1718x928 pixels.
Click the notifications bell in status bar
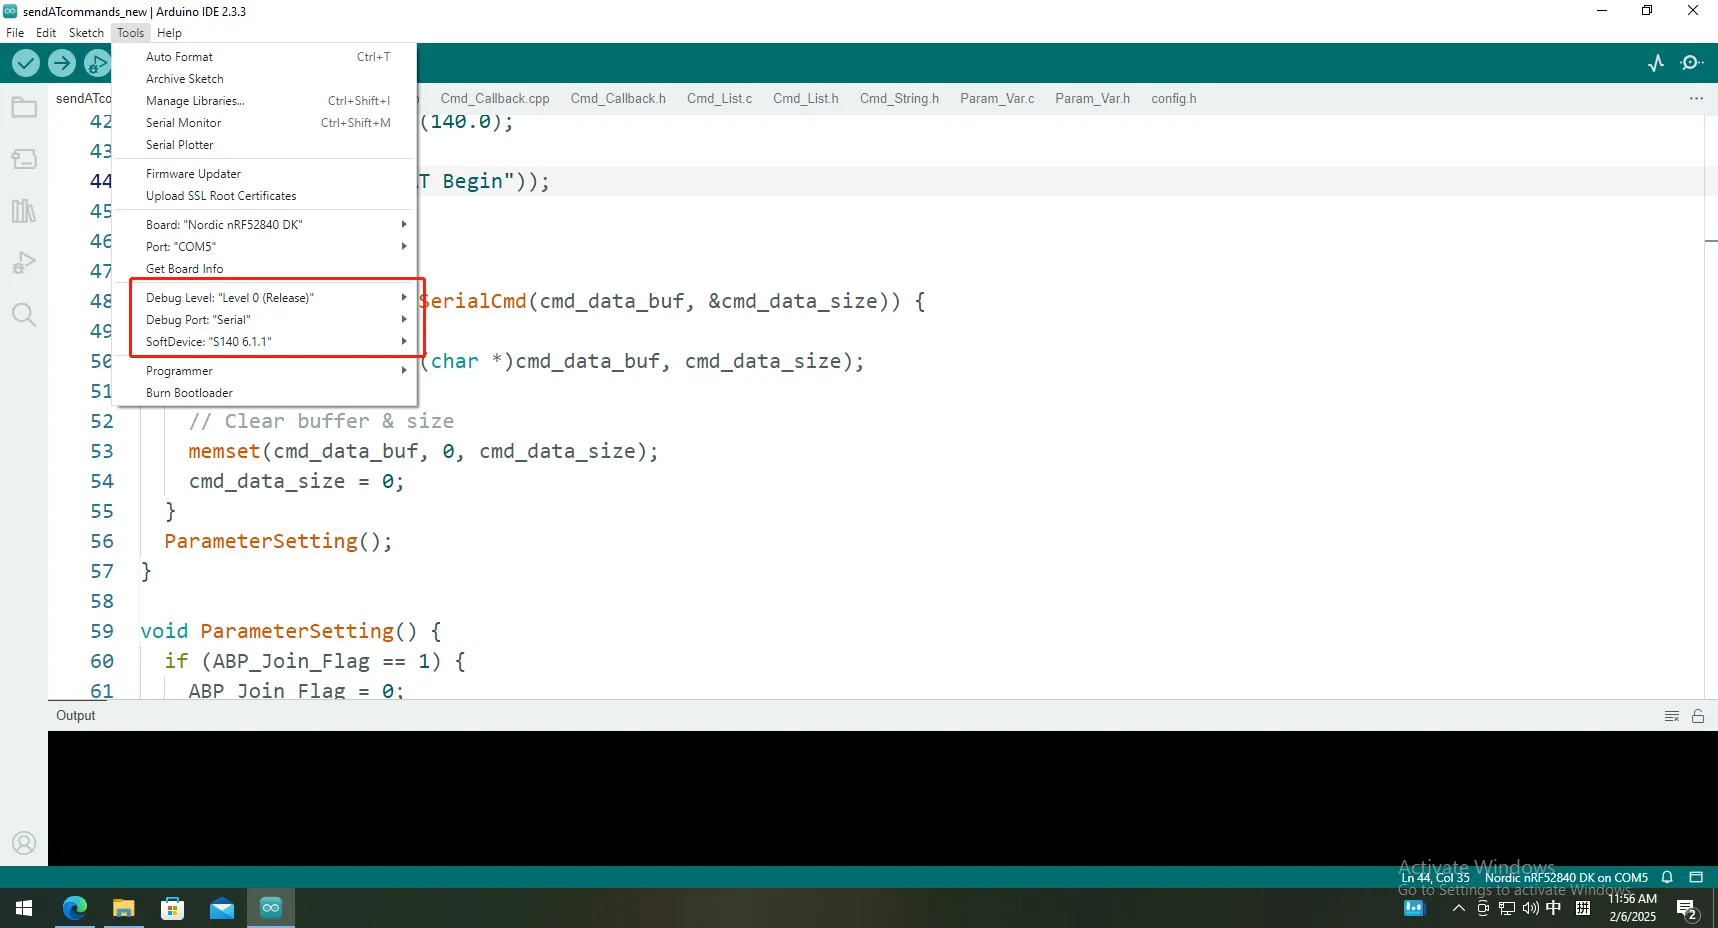tap(1667, 877)
